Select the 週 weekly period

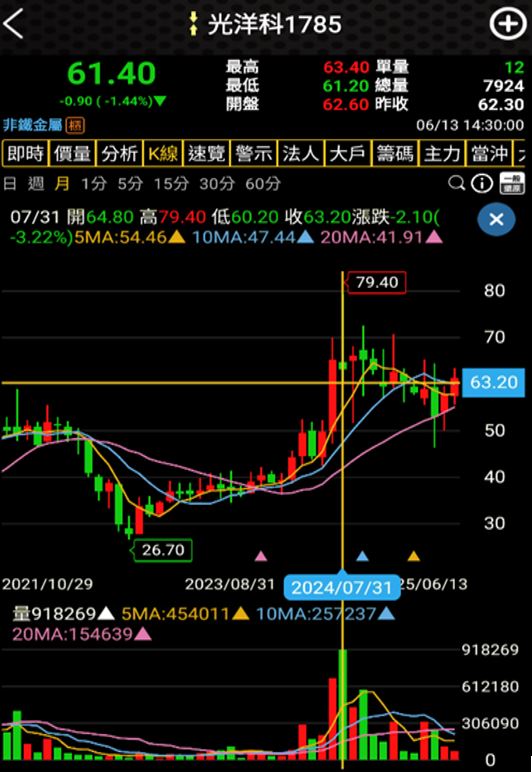[x=36, y=184]
